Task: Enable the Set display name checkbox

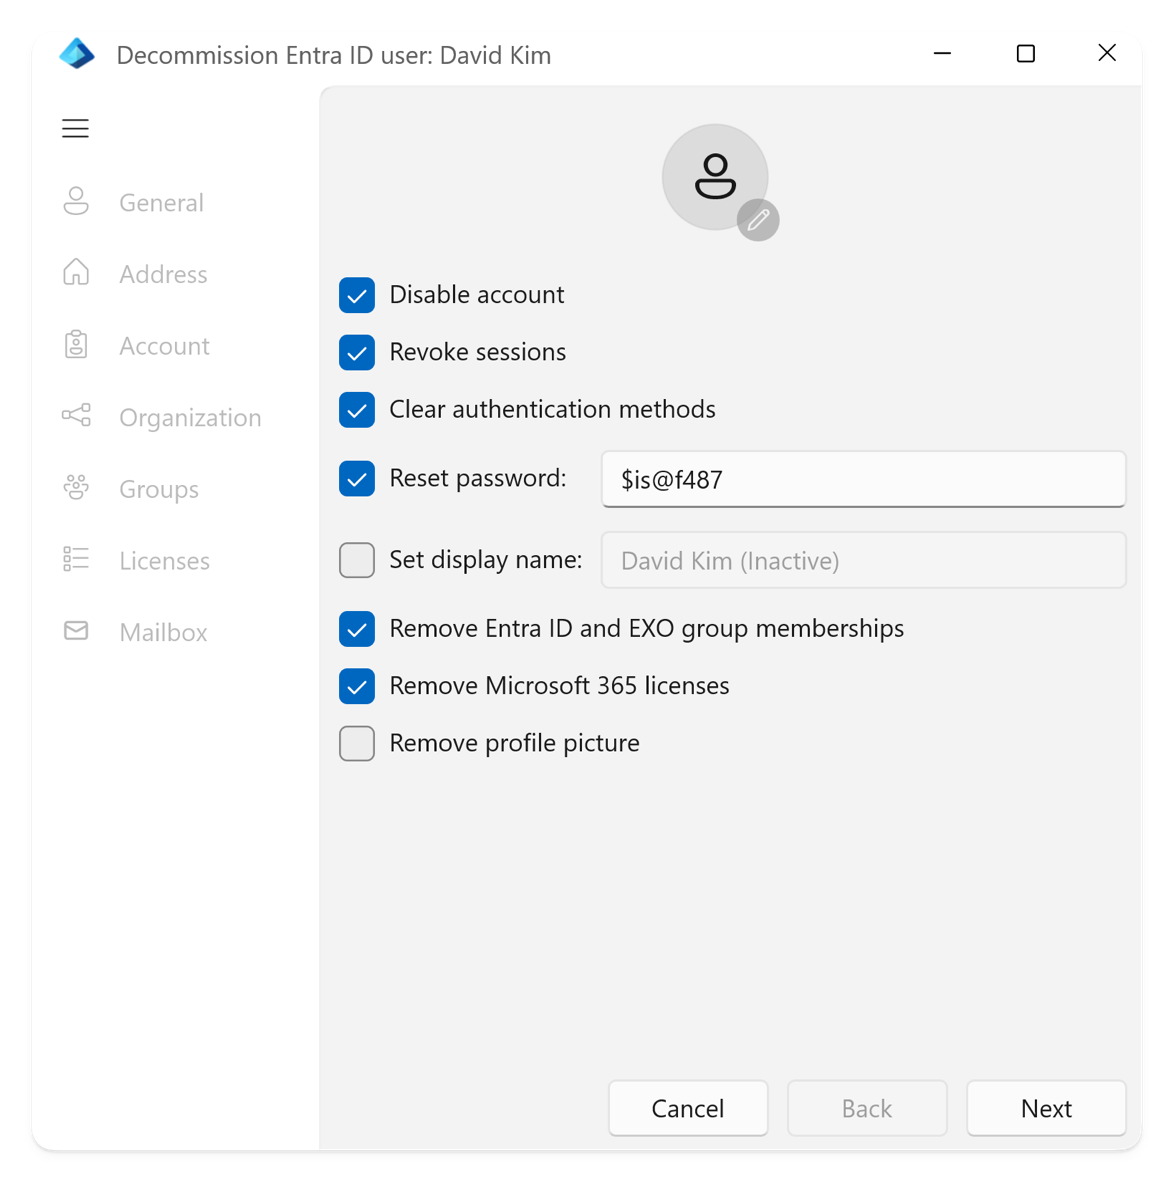Action: pos(357,560)
